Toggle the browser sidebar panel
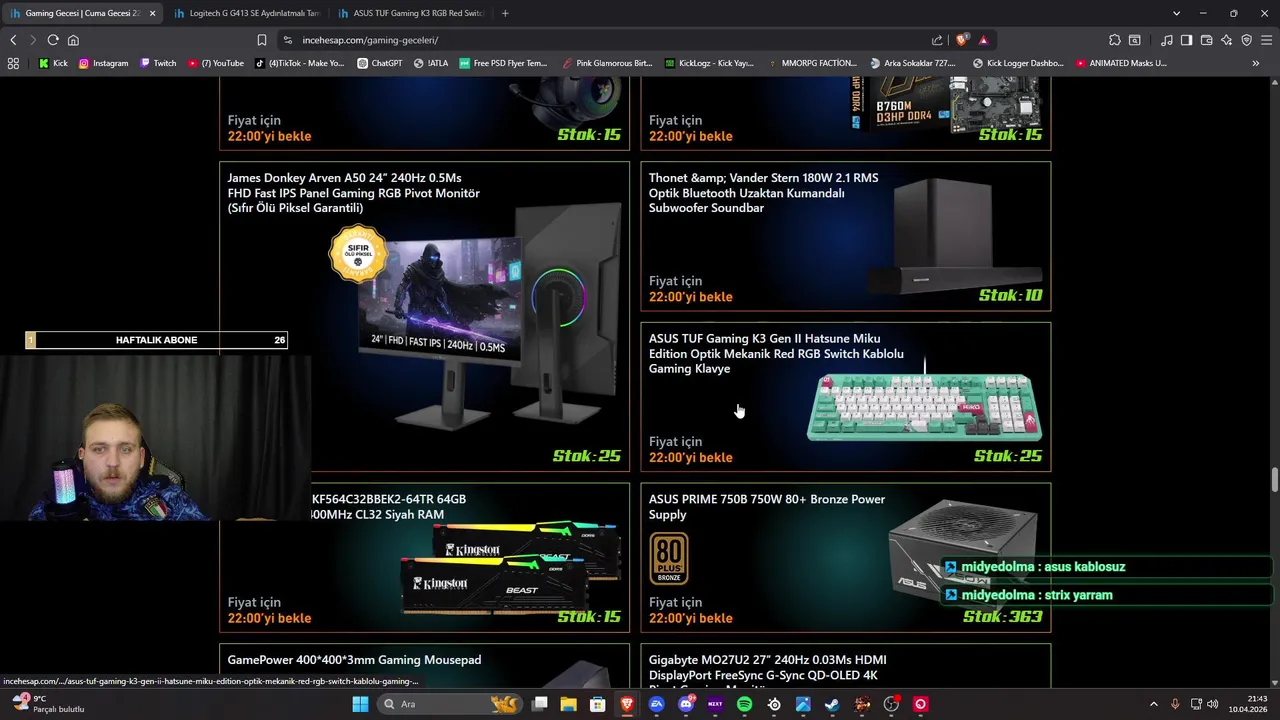 (x=1186, y=40)
